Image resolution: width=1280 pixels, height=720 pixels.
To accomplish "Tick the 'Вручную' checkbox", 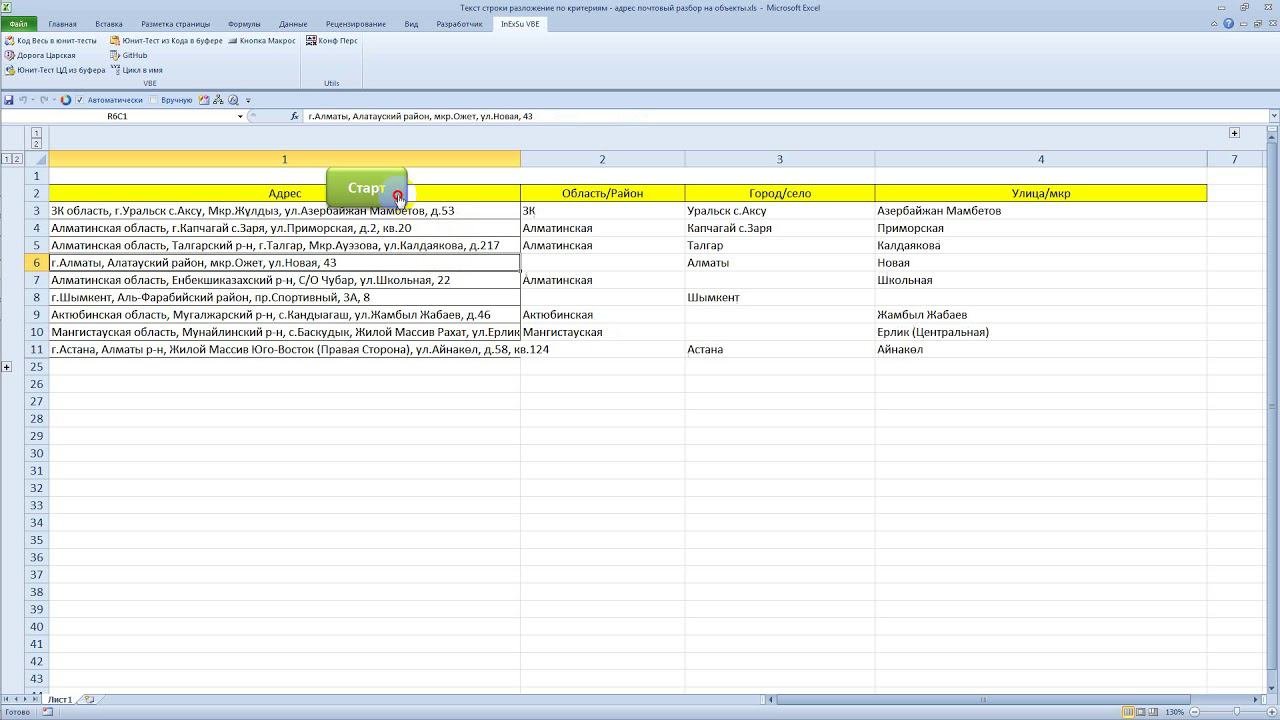I will coord(154,100).
